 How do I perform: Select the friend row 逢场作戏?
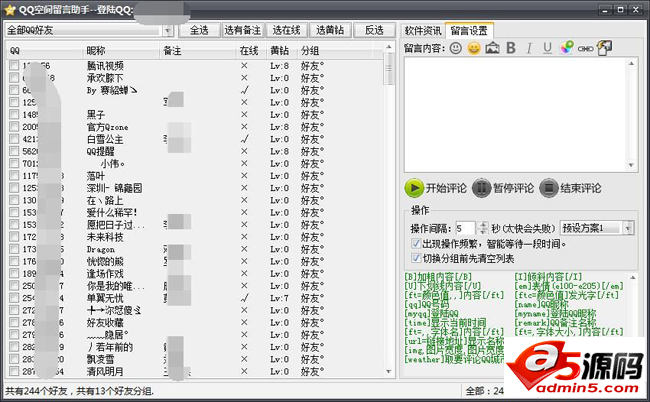(195, 274)
